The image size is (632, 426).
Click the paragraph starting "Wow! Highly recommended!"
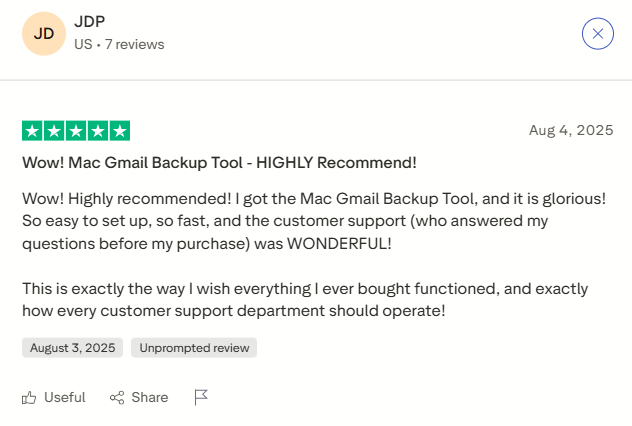point(314,219)
